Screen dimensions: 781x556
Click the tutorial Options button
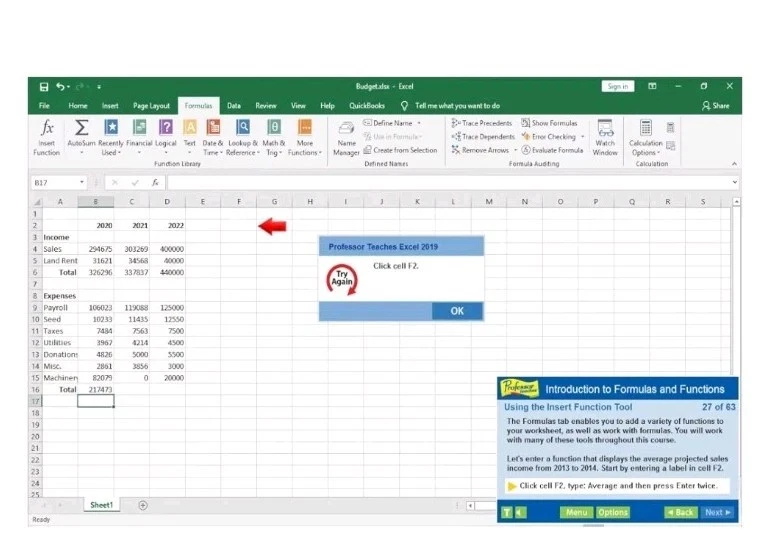pyautogui.click(x=613, y=513)
